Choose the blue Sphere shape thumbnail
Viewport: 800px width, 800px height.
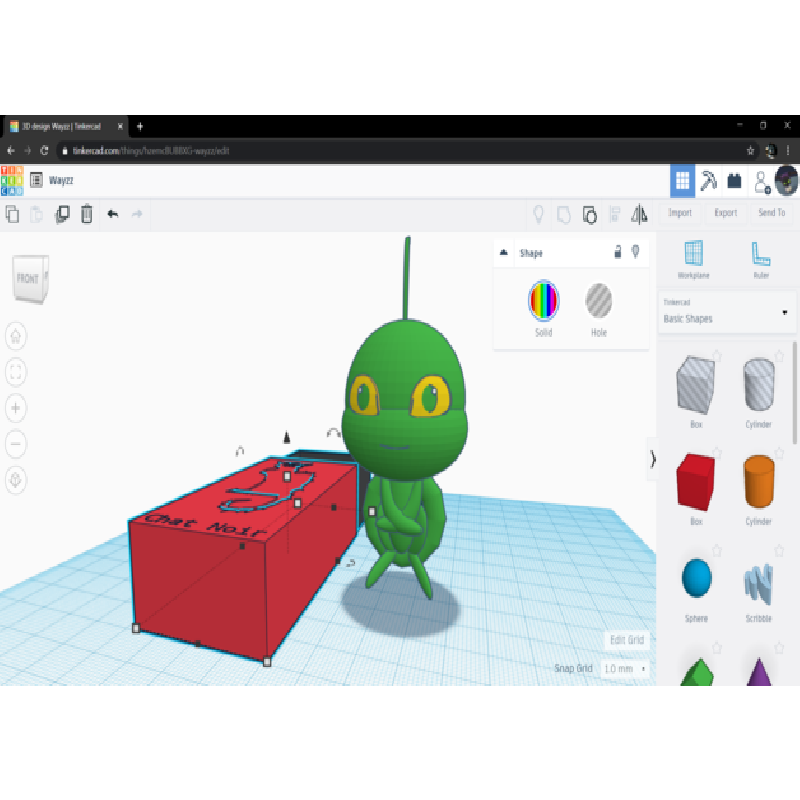[x=696, y=578]
